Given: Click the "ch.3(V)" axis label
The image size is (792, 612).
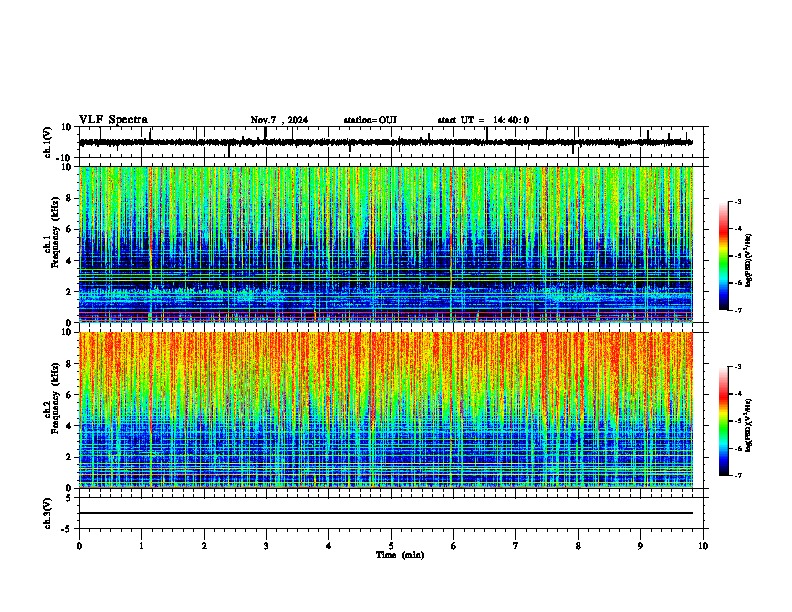Looking at the screenshot, I should pyautogui.click(x=48, y=513).
